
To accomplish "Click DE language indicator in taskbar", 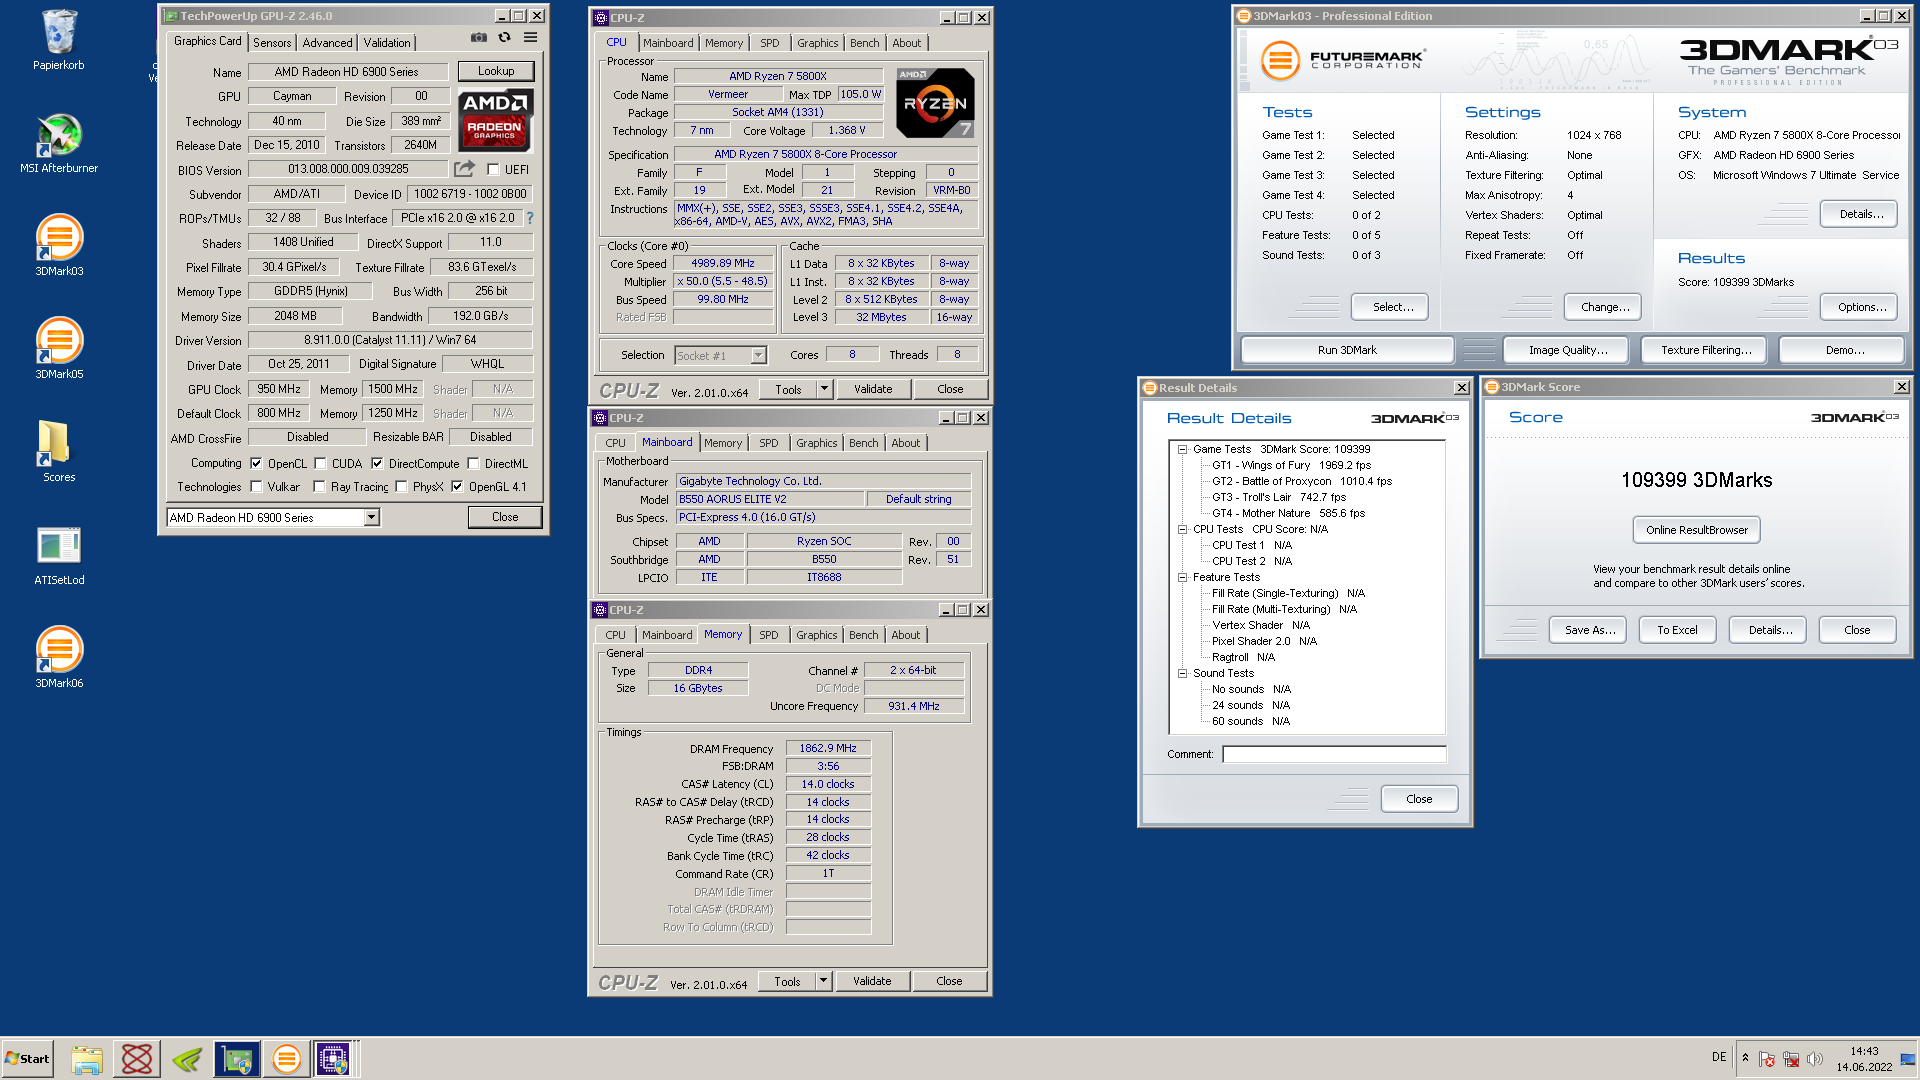I will [1718, 1057].
